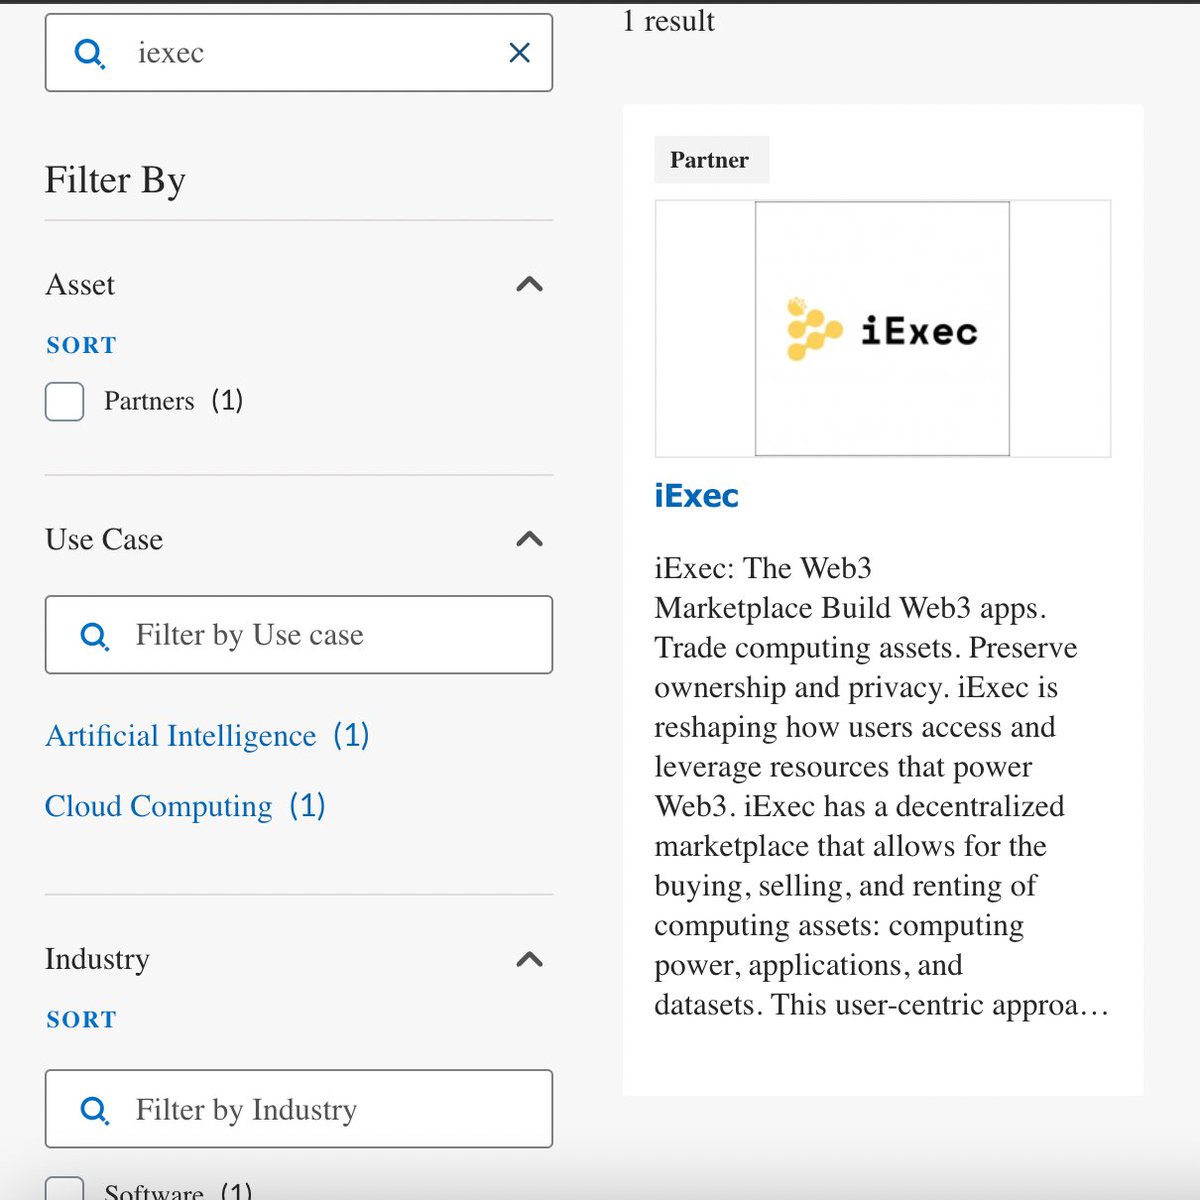Click the Filter by Industry field

point(299,1109)
